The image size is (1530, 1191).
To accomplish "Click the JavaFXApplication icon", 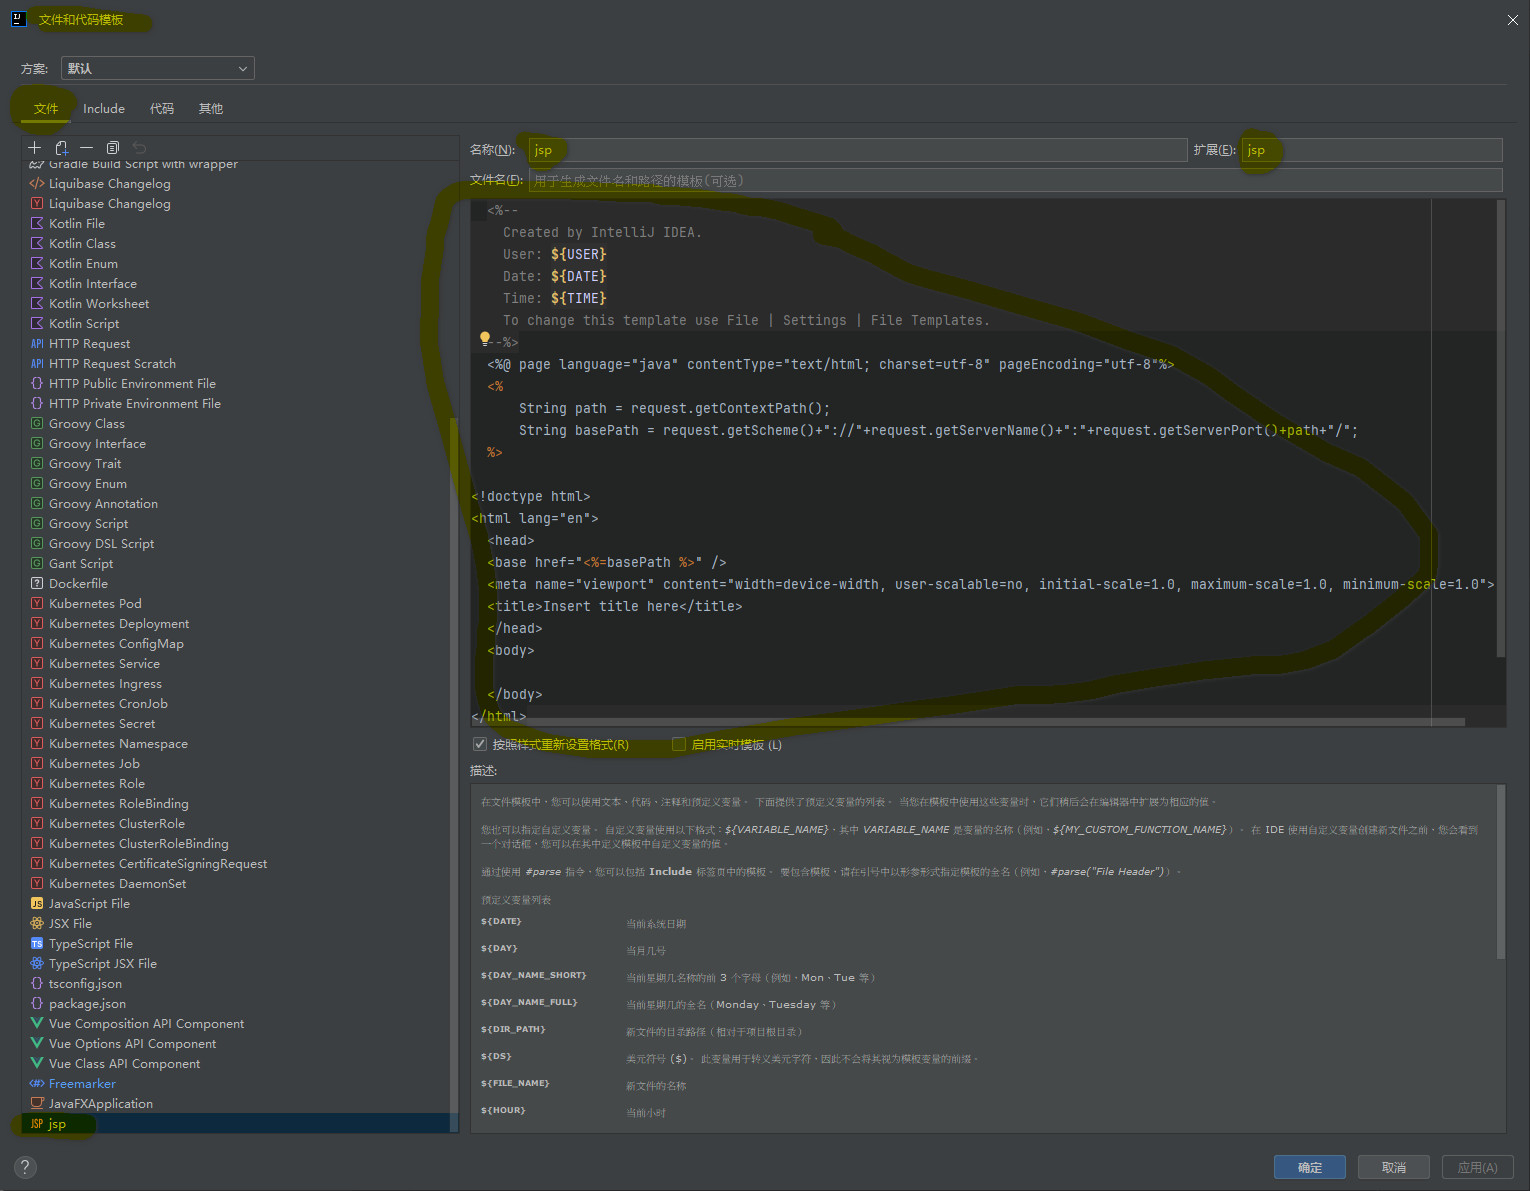I will point(37,1104).
